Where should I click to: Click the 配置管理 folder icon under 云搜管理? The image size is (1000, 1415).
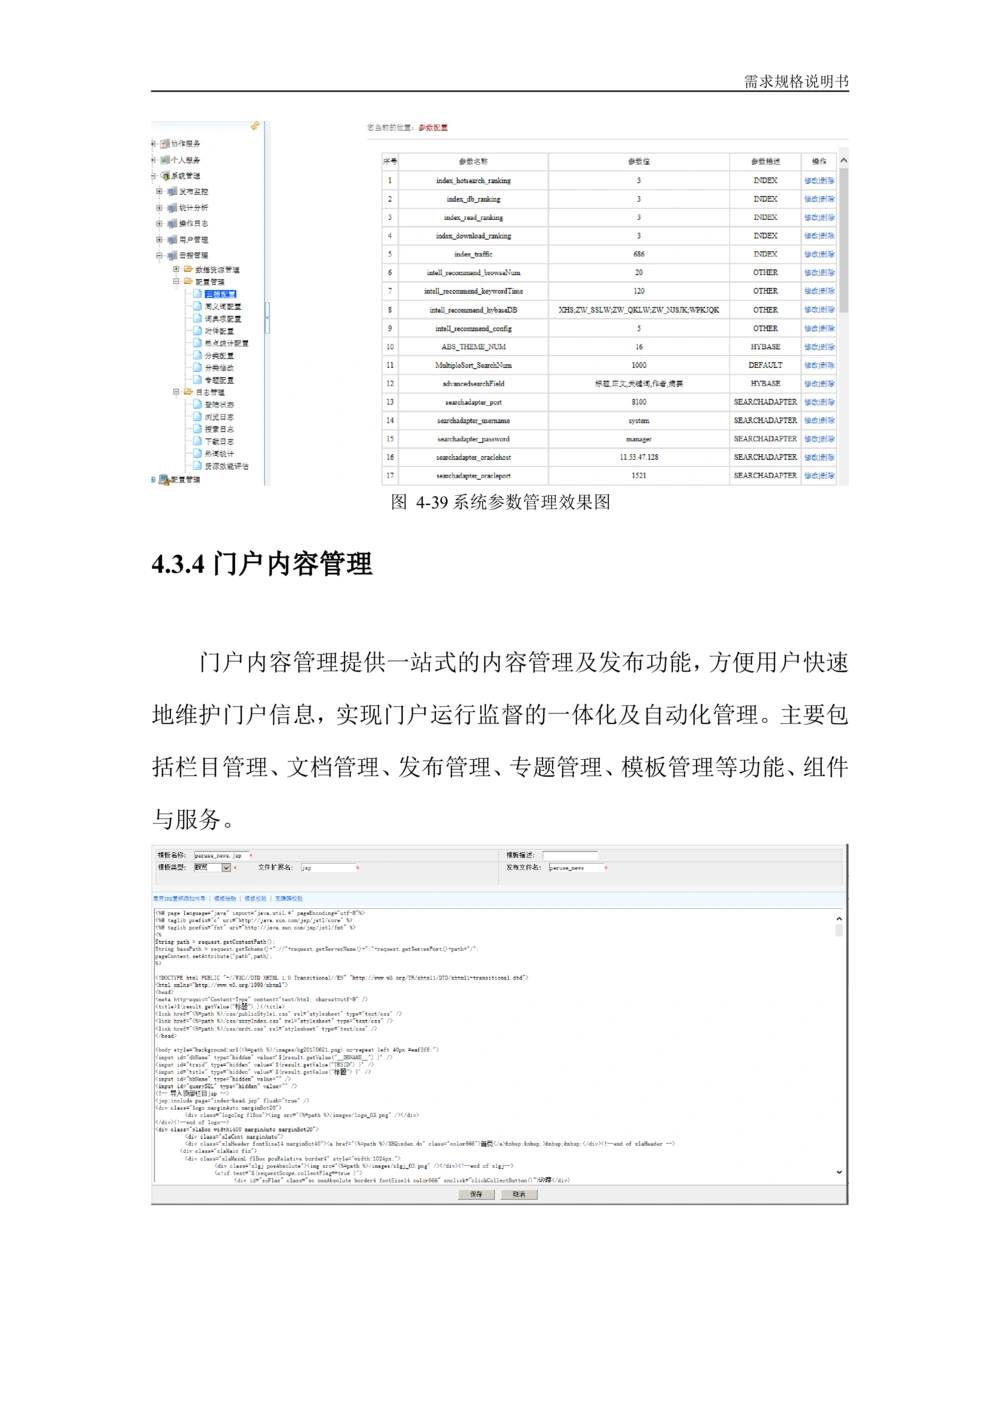click(x=188, y=282)
